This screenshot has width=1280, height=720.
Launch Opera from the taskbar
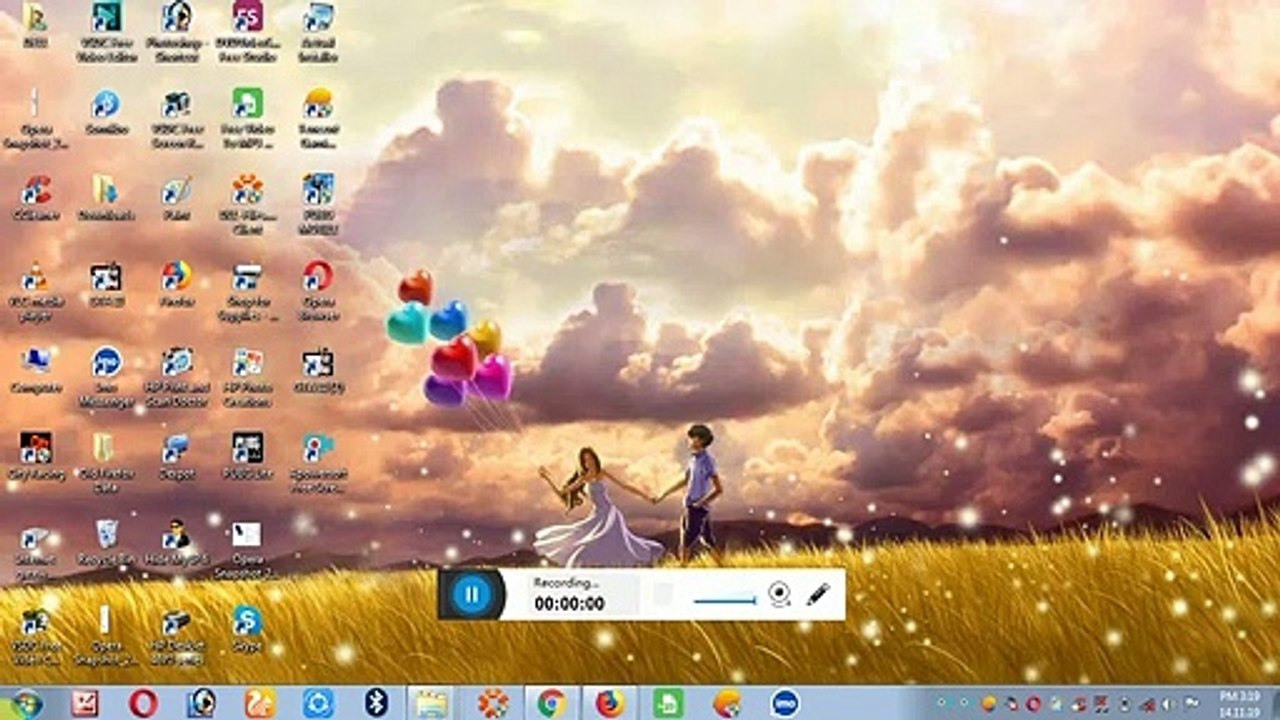143,703
